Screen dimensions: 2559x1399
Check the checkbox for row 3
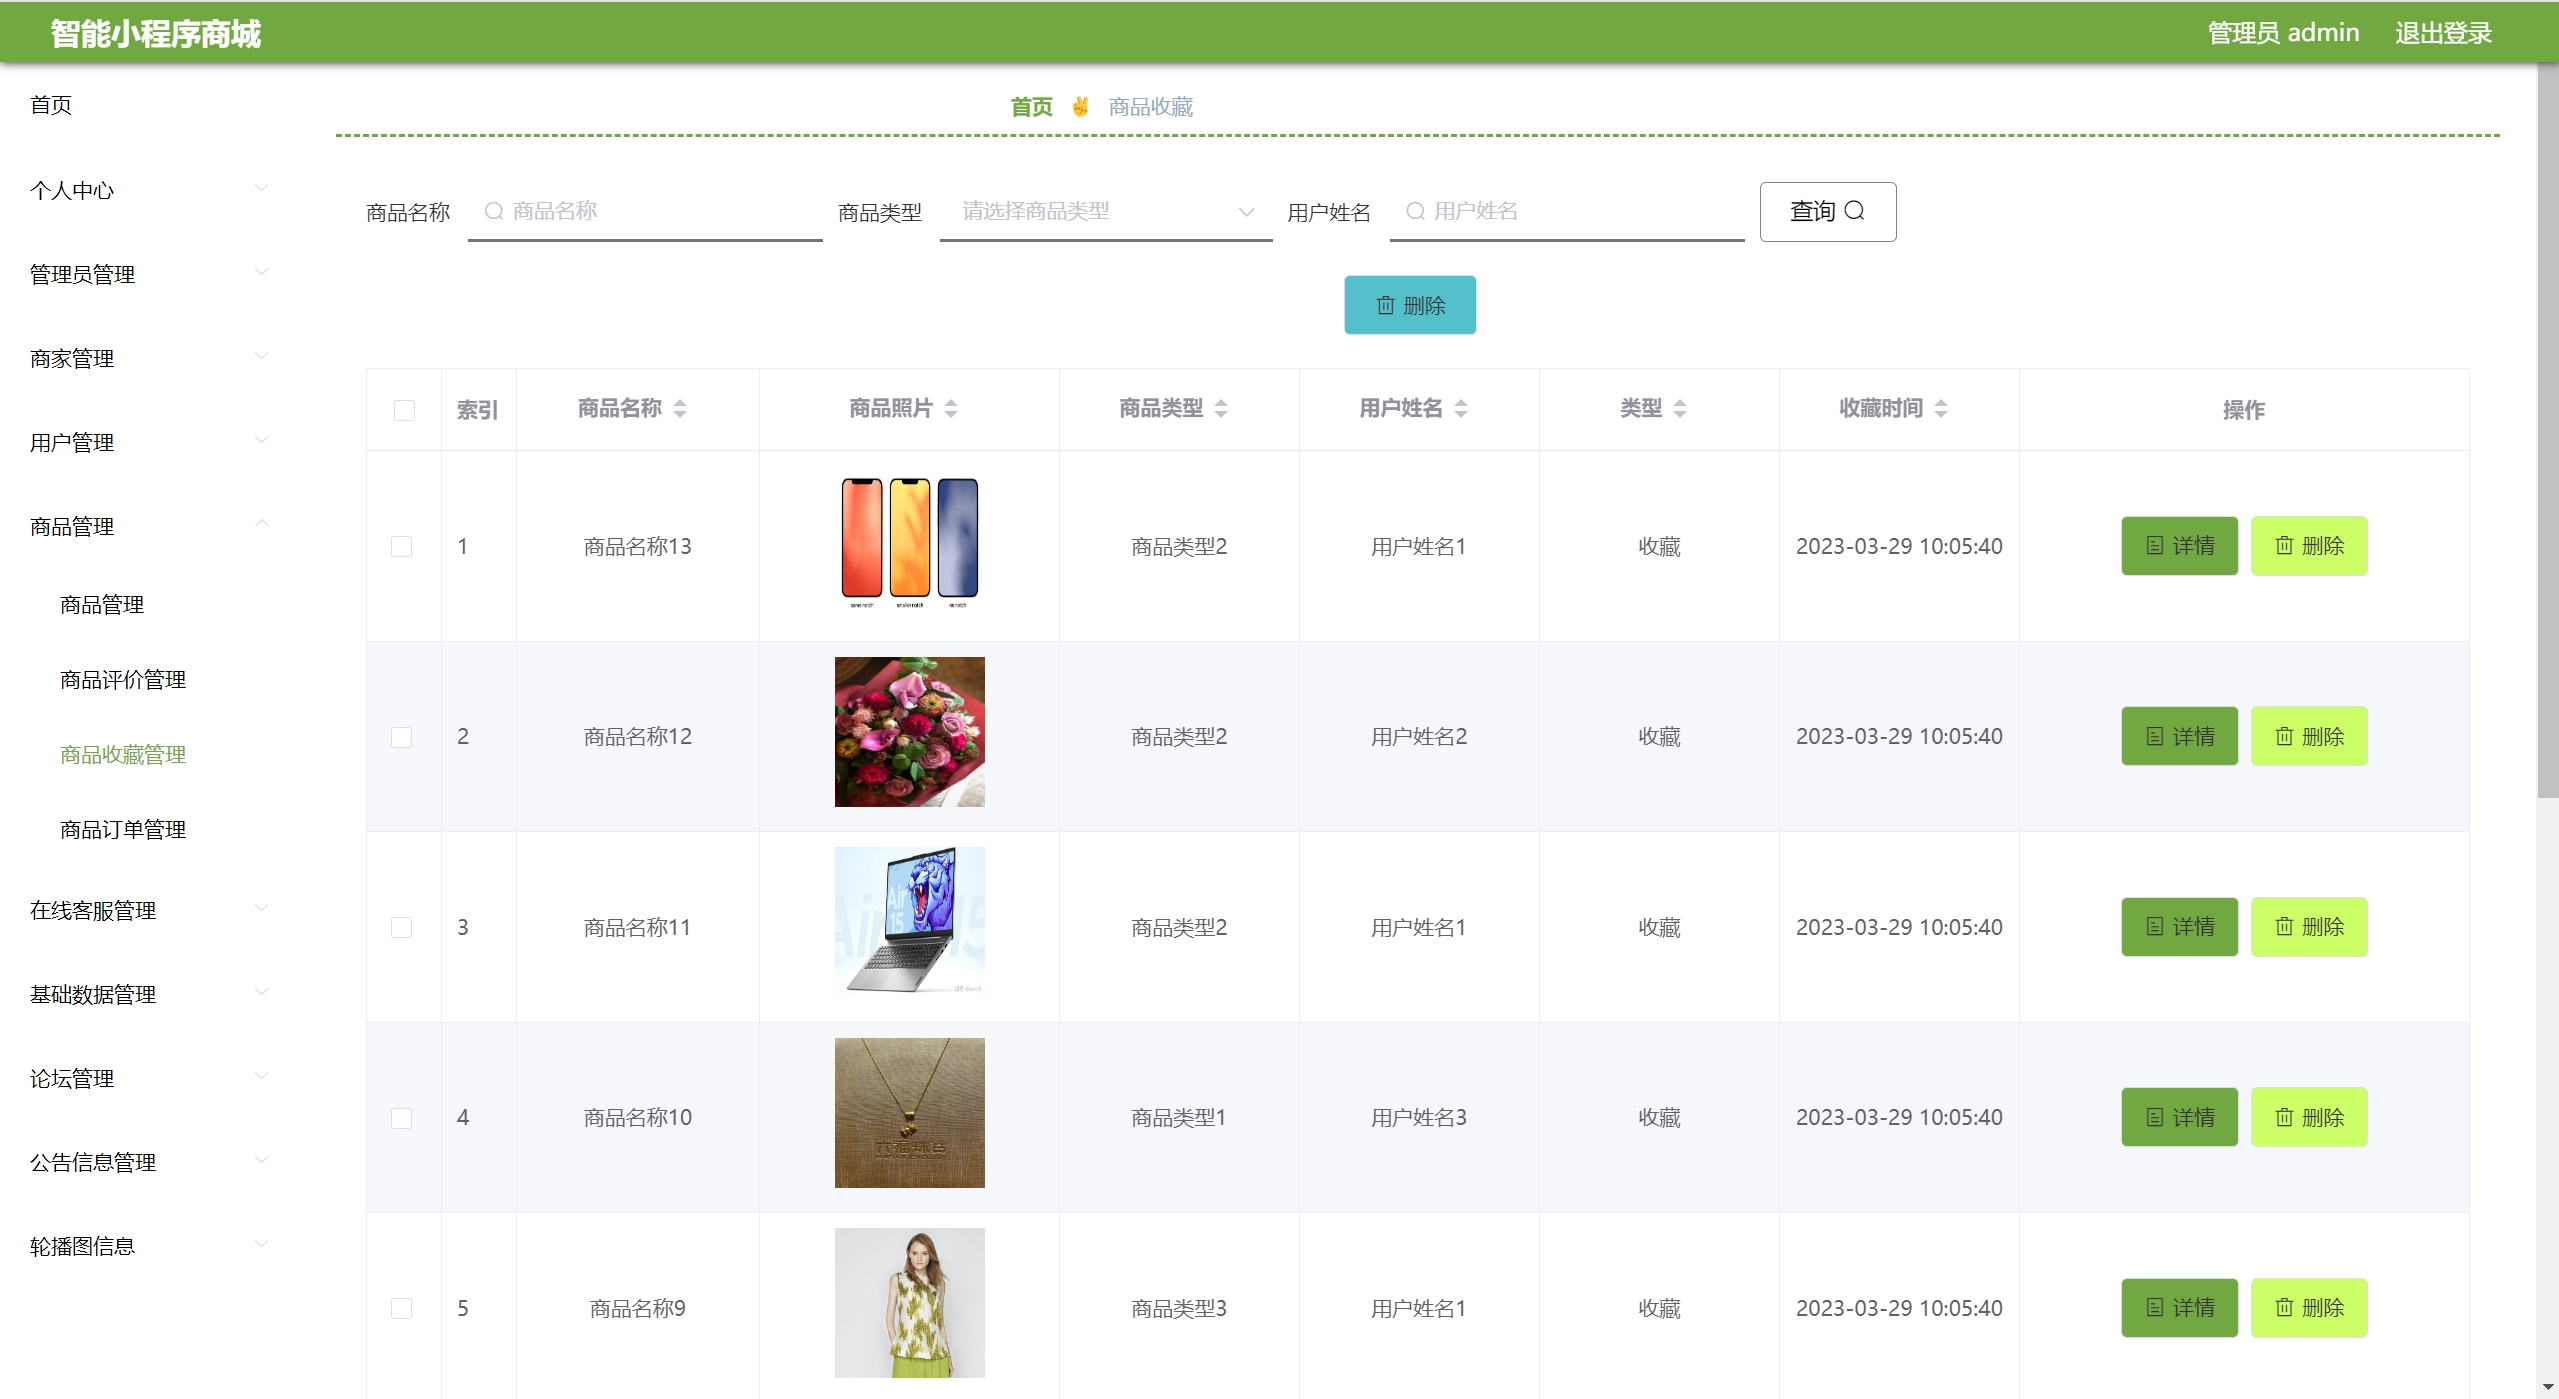coord(401,927)
